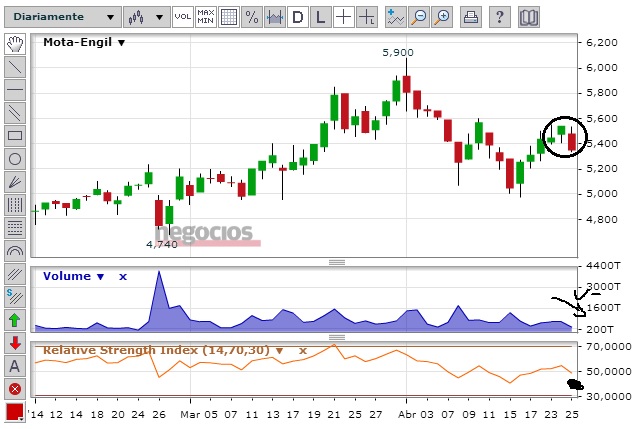644x429 pixels.
Task: Click the chart comparison icon
Action: pos(275,17)
